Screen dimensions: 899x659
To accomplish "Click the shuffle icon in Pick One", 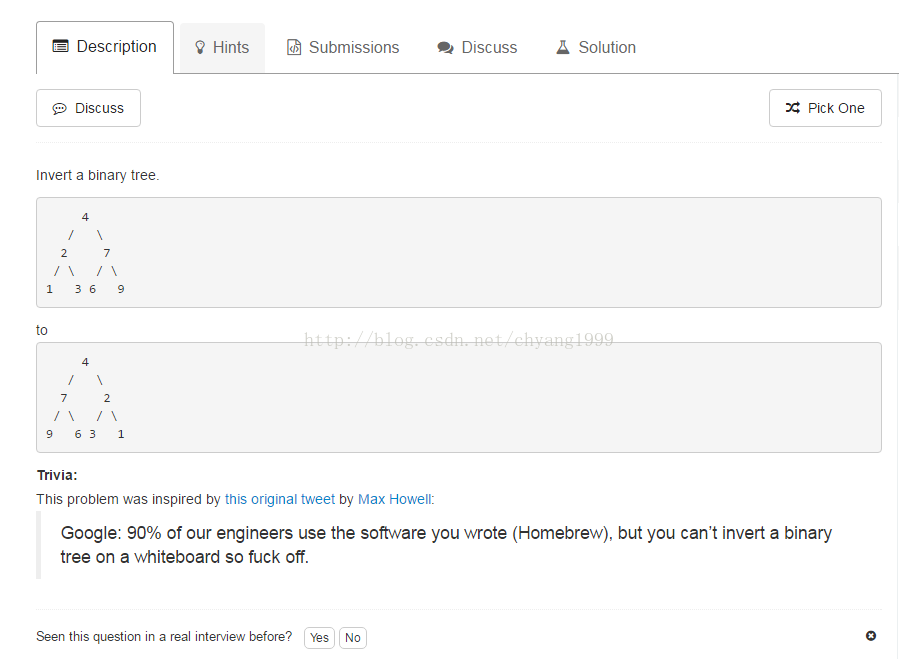I will tap(792, 108).
